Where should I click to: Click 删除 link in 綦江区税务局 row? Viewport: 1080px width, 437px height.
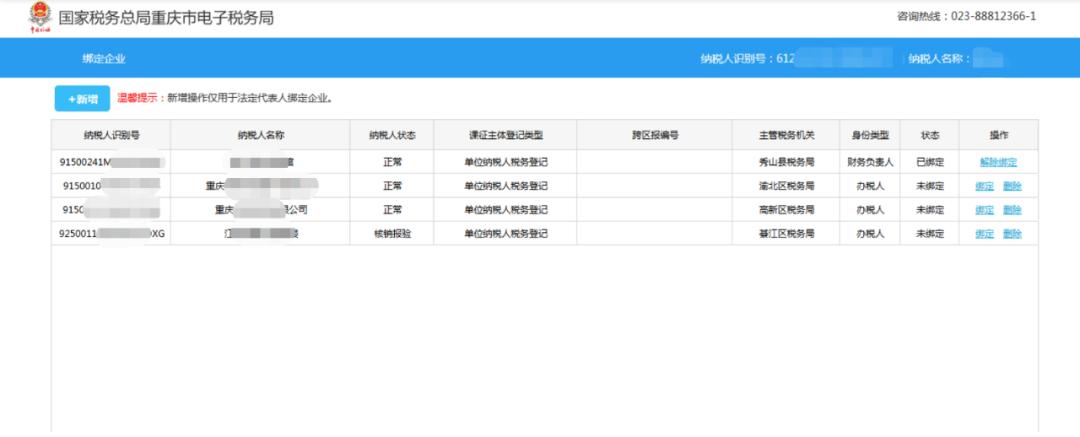coord(1012,234)
